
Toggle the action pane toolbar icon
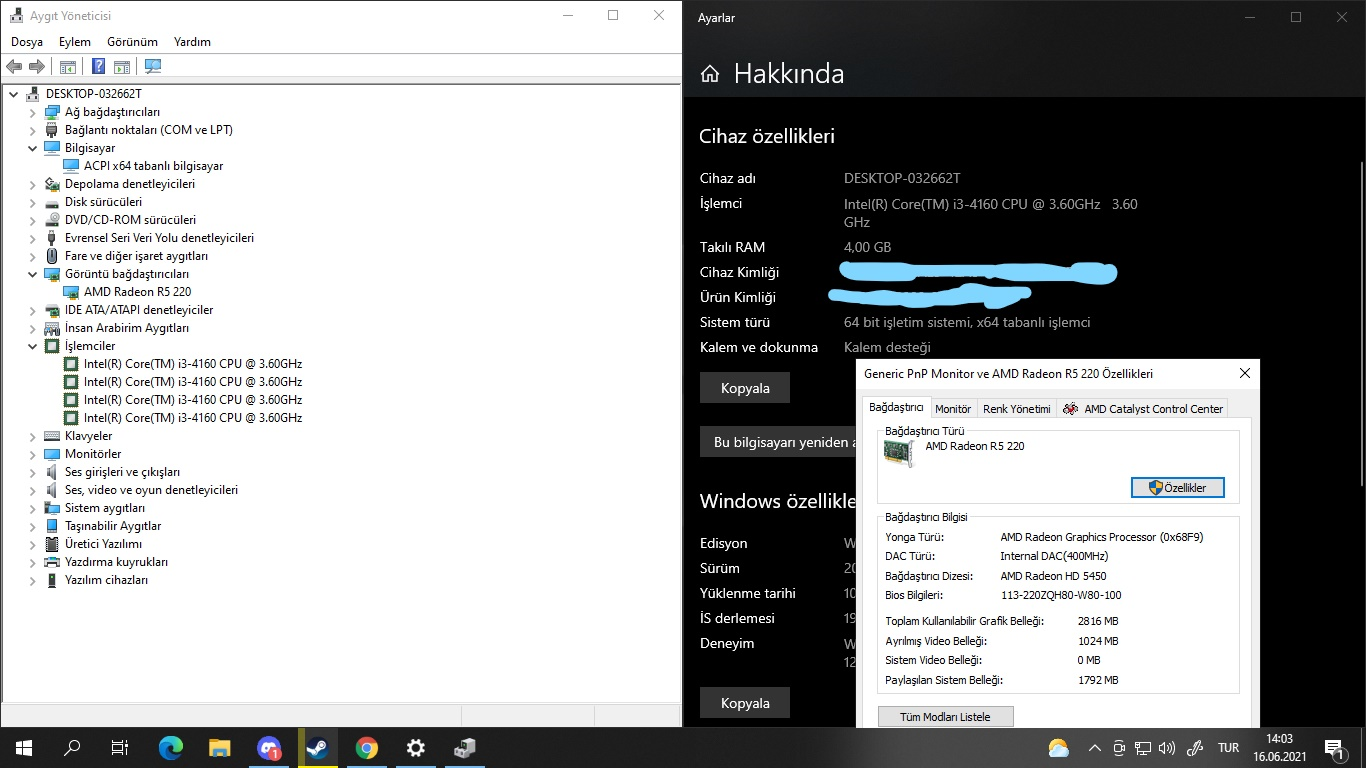coord(122,67)
